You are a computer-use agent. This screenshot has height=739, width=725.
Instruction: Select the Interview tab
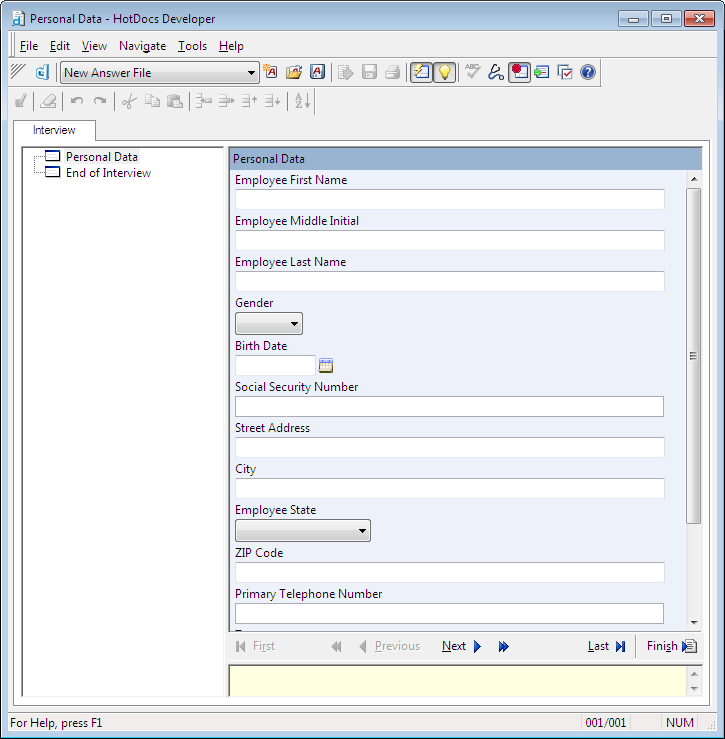point(54,130)
